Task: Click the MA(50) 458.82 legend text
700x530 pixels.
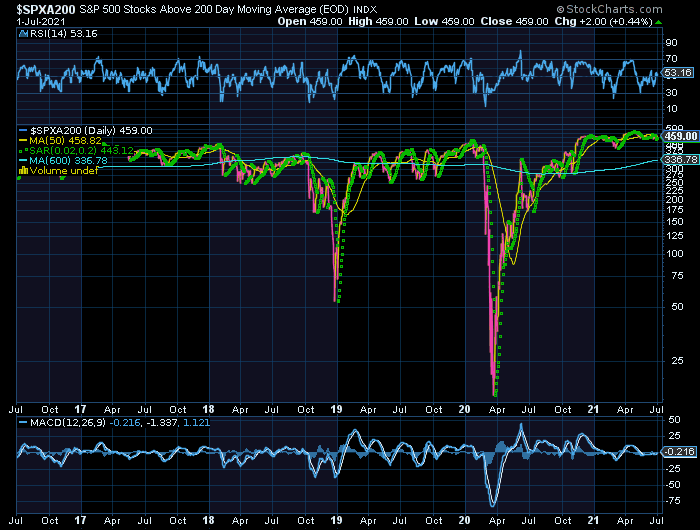Action: [65, 141]
